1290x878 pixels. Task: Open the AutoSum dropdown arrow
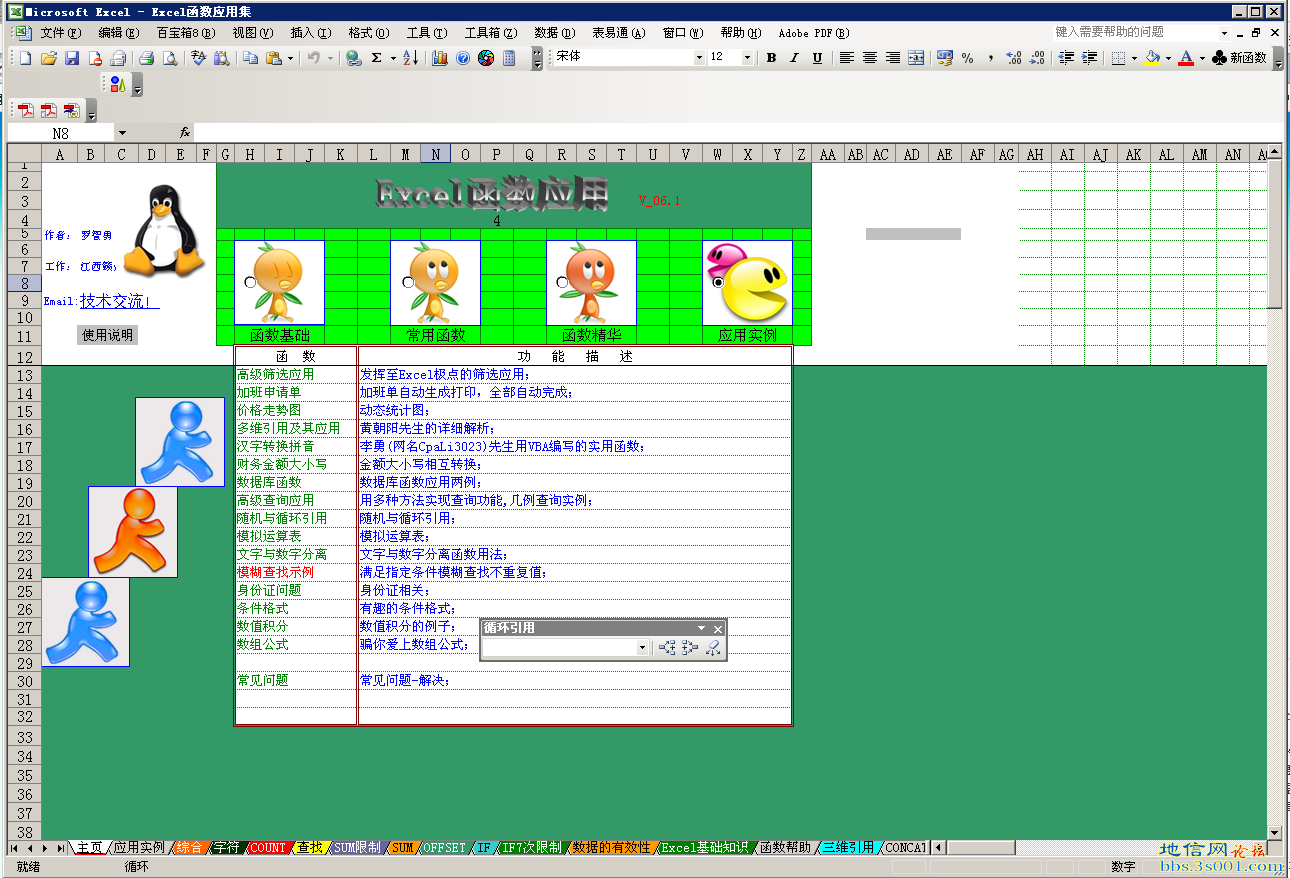[393, 58]
